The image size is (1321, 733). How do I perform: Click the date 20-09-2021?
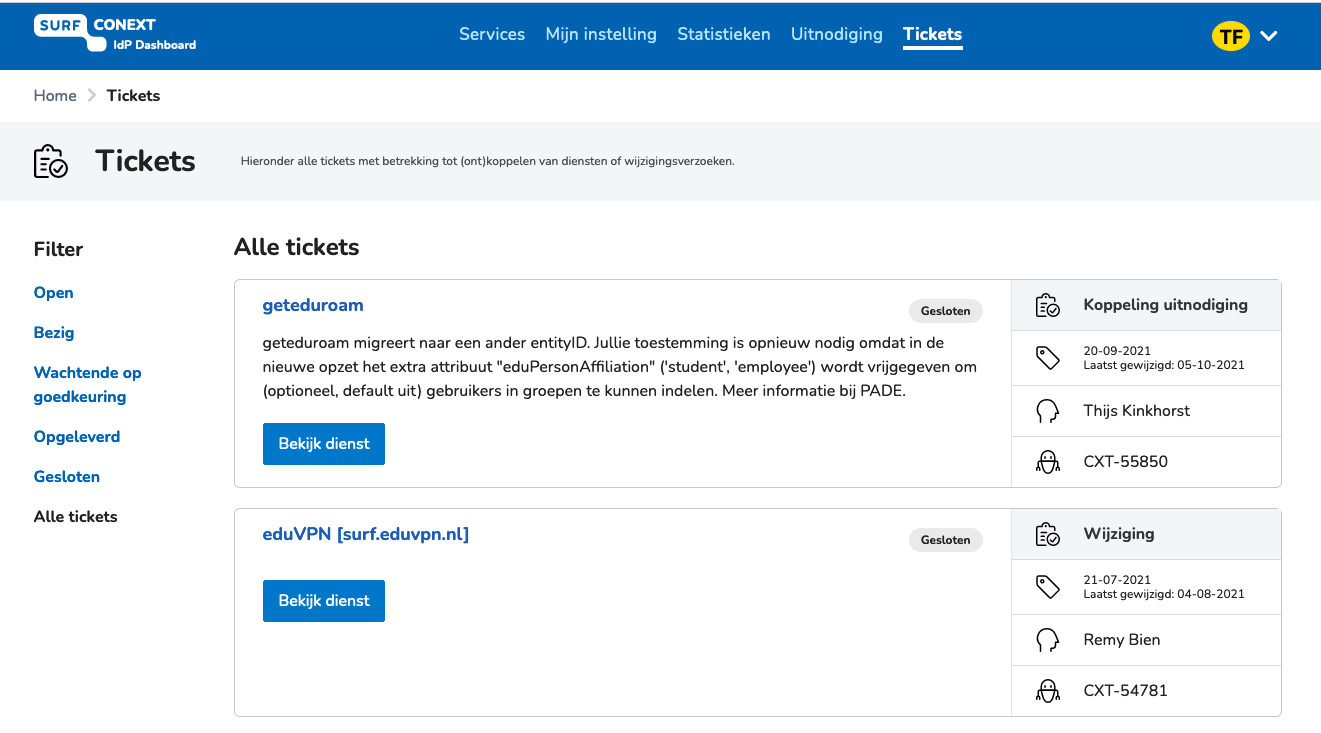coord(1117,351)
